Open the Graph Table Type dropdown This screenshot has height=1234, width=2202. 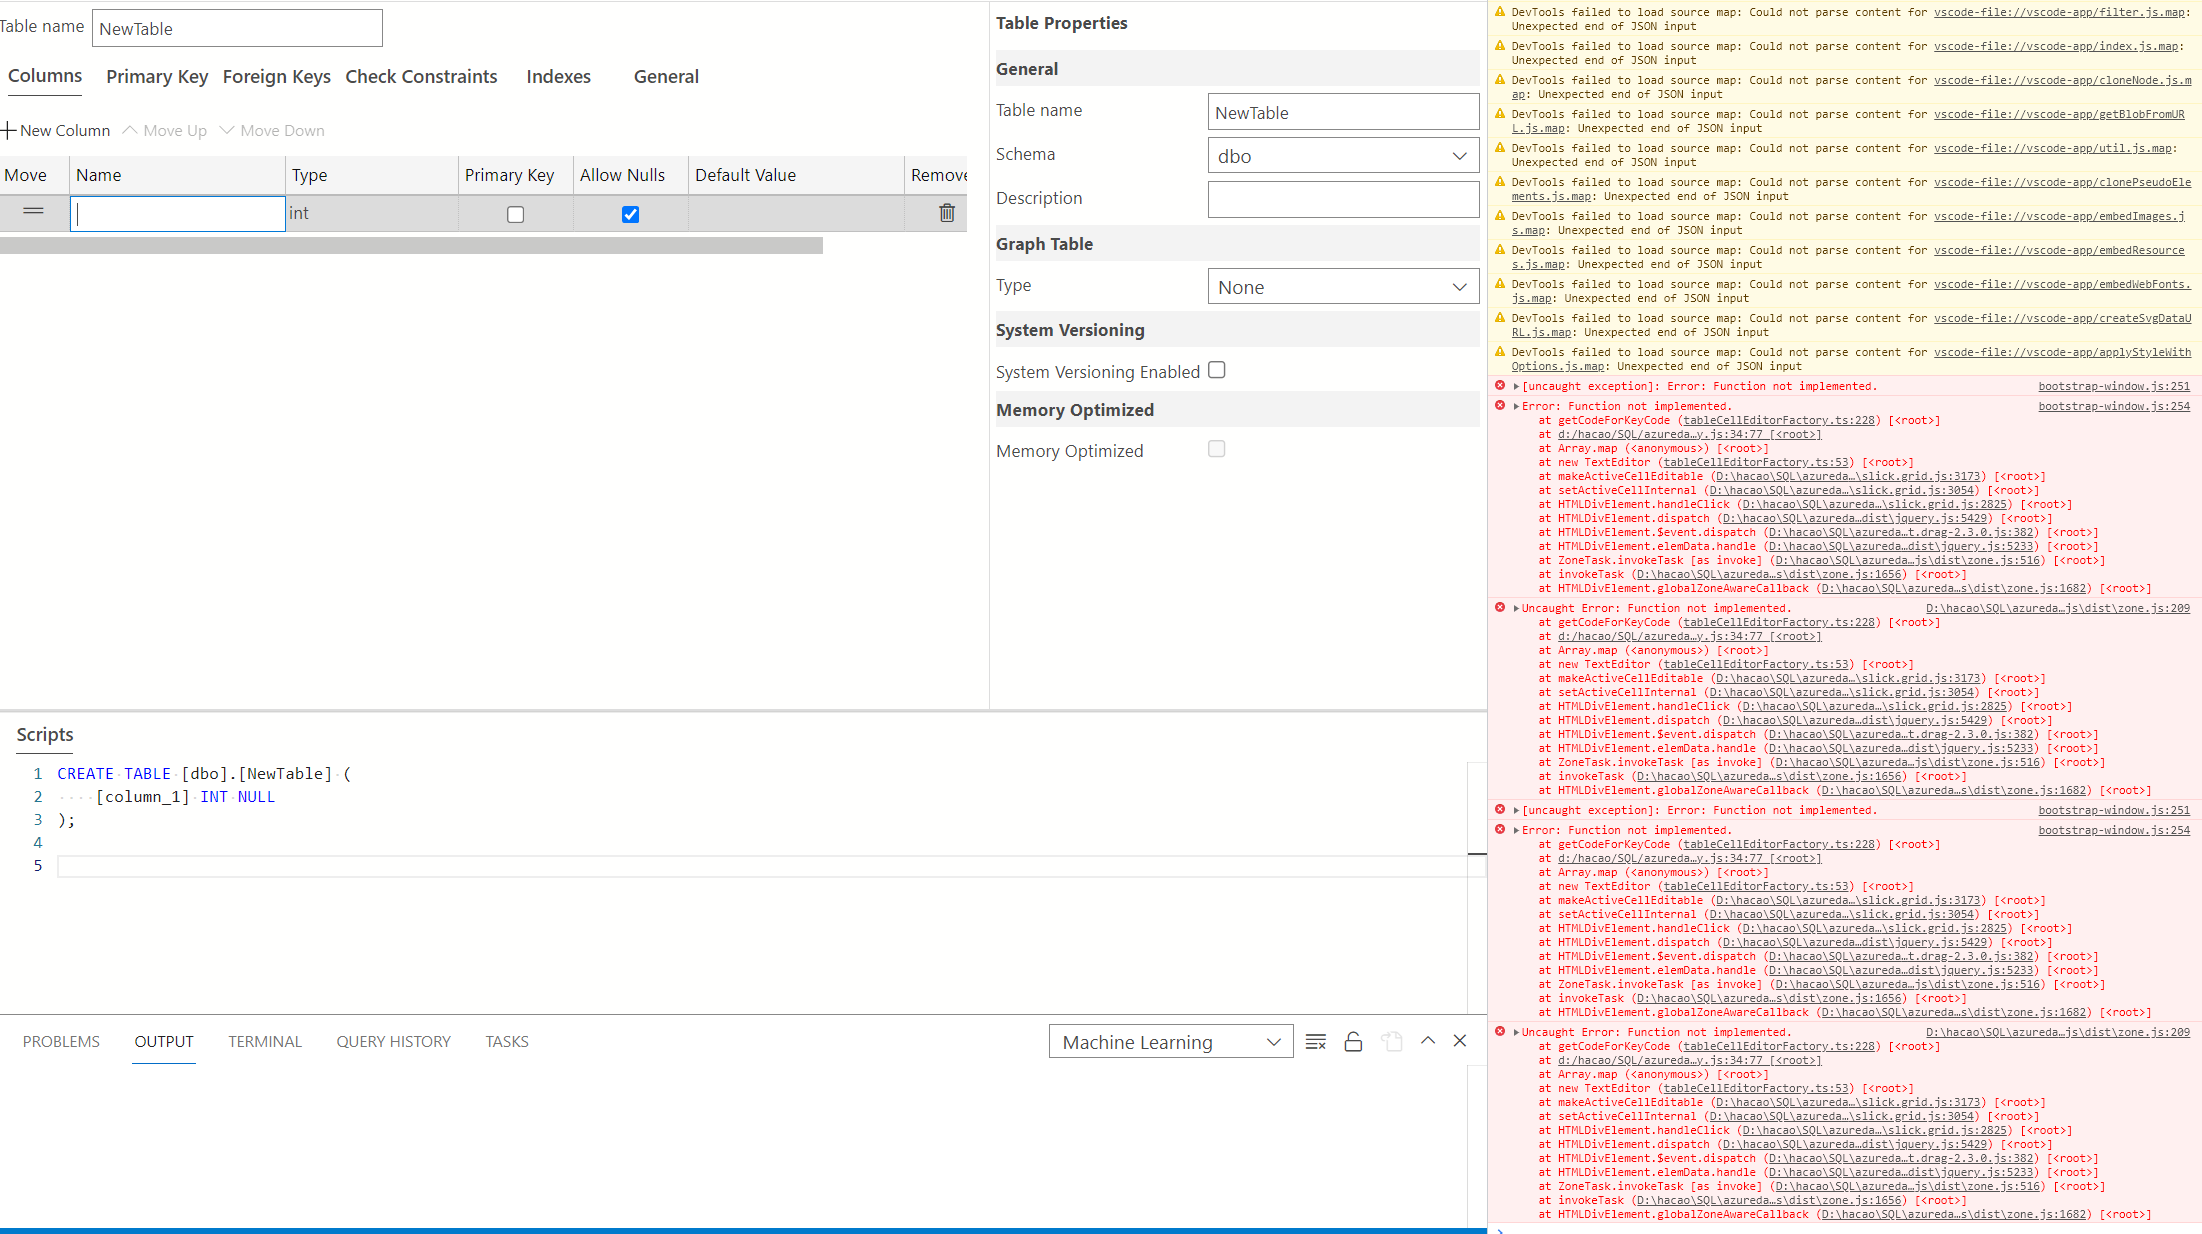pyautogui.click(x=1342, y=286)
